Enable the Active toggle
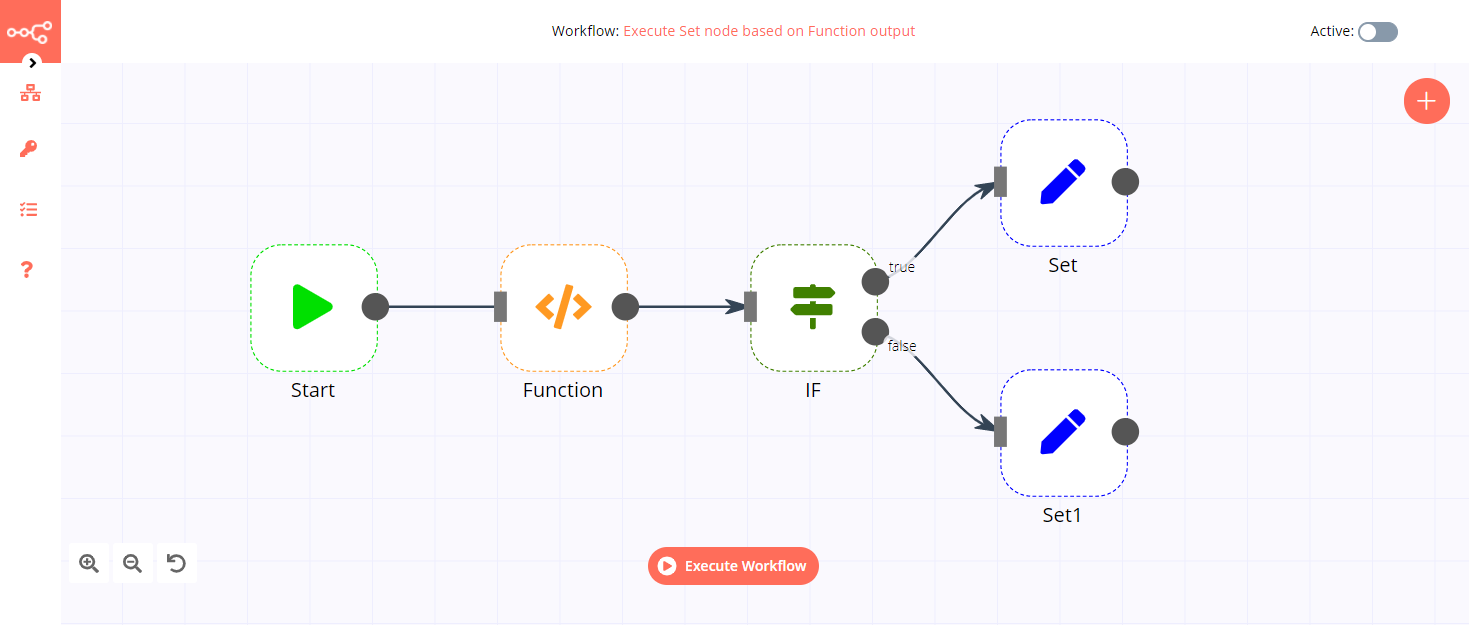Image resolution: width=1469 pixels, height=625 pixels. click(1377, 31)
